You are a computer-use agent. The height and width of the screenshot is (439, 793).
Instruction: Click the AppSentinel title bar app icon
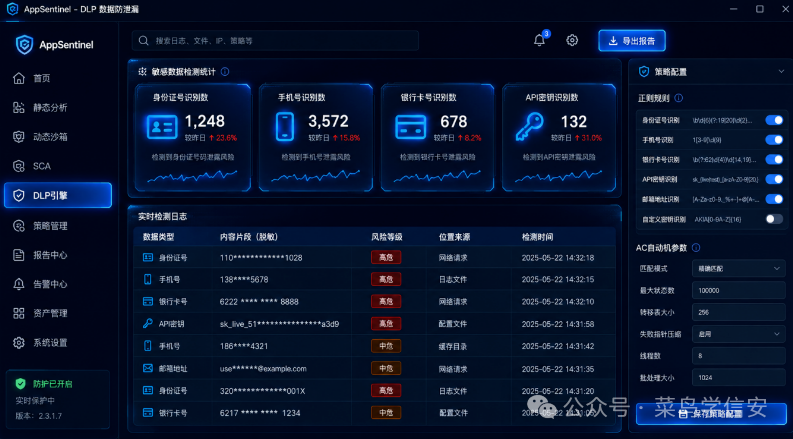12,9
